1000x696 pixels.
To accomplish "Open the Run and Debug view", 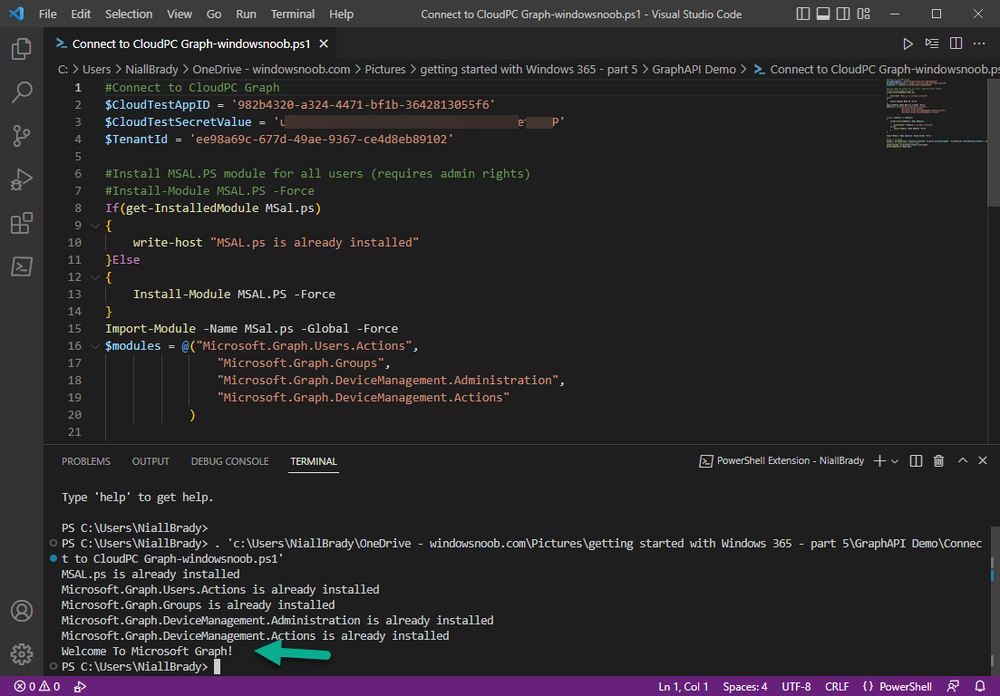I will pos(22,179).
